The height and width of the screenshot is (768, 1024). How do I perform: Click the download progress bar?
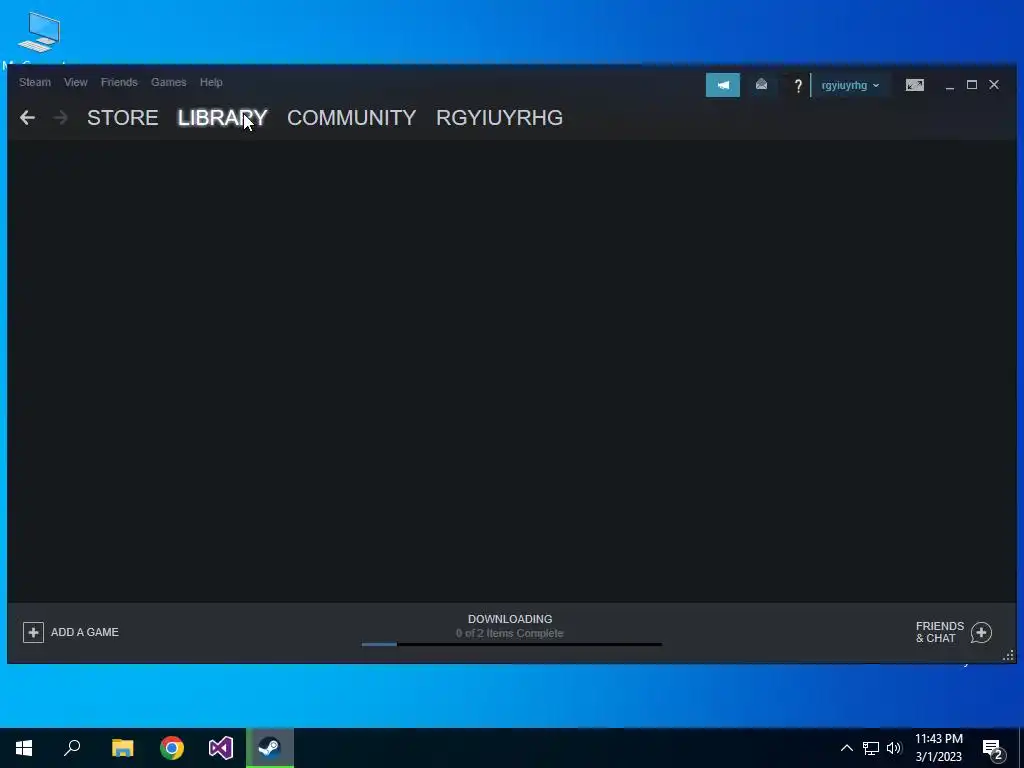click(512, 645)
